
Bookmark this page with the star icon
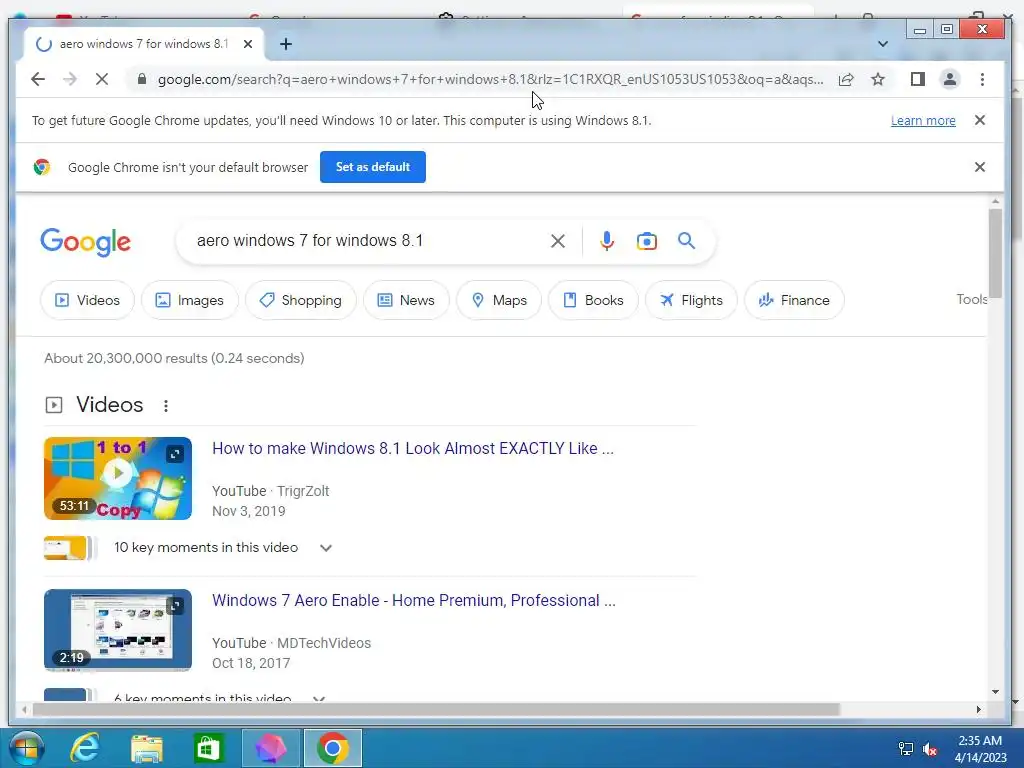tap(878, 79)
